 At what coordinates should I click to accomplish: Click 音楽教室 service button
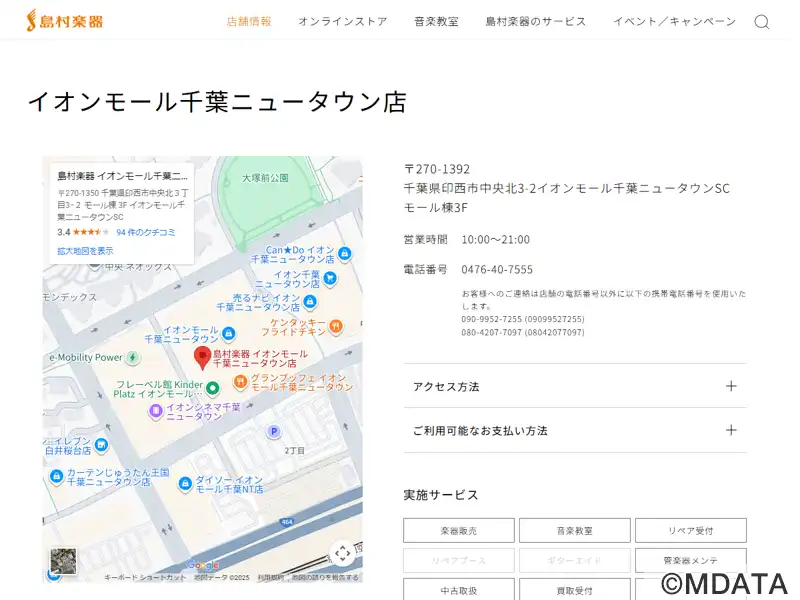click(x=574, y=531)
